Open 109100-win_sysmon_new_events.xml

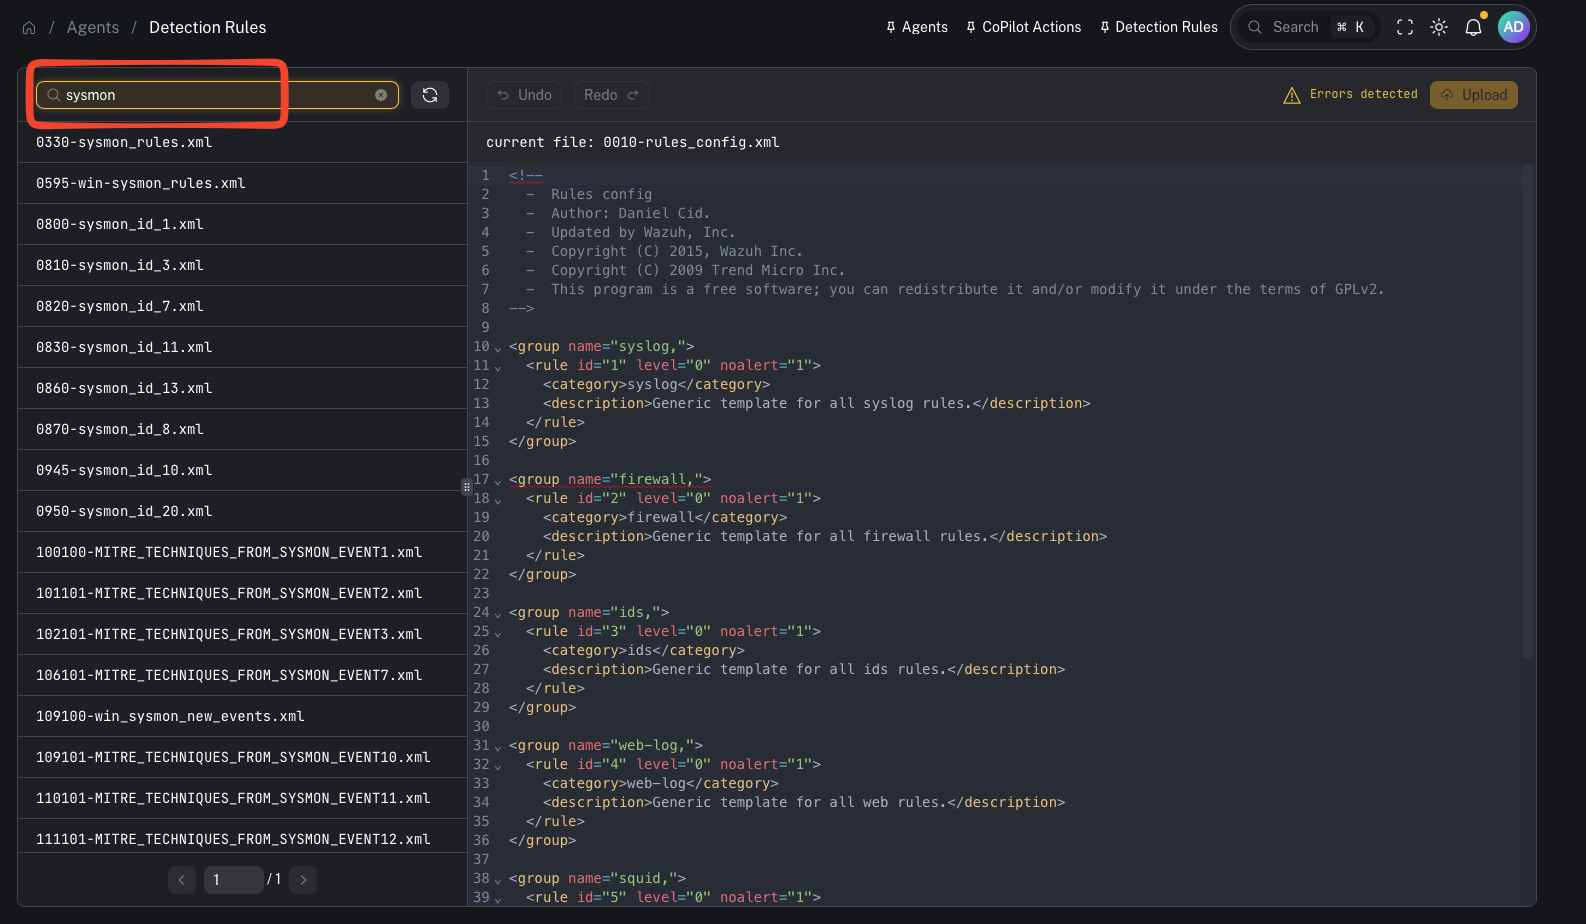242,716
